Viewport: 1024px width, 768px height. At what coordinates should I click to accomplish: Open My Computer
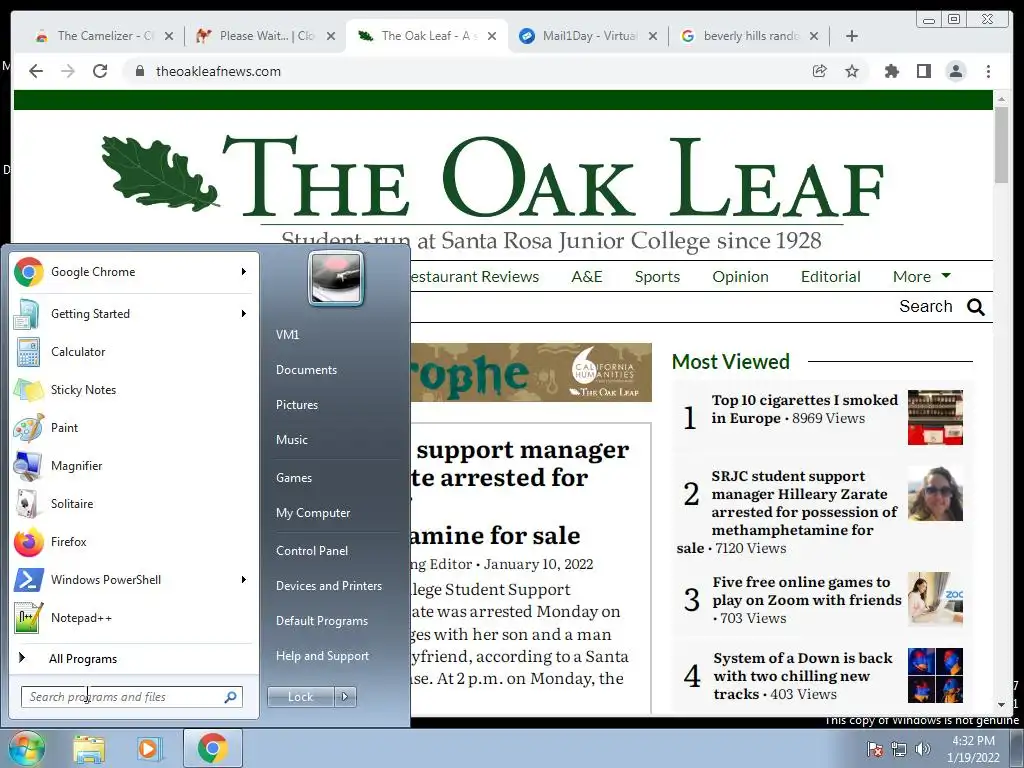313,513
